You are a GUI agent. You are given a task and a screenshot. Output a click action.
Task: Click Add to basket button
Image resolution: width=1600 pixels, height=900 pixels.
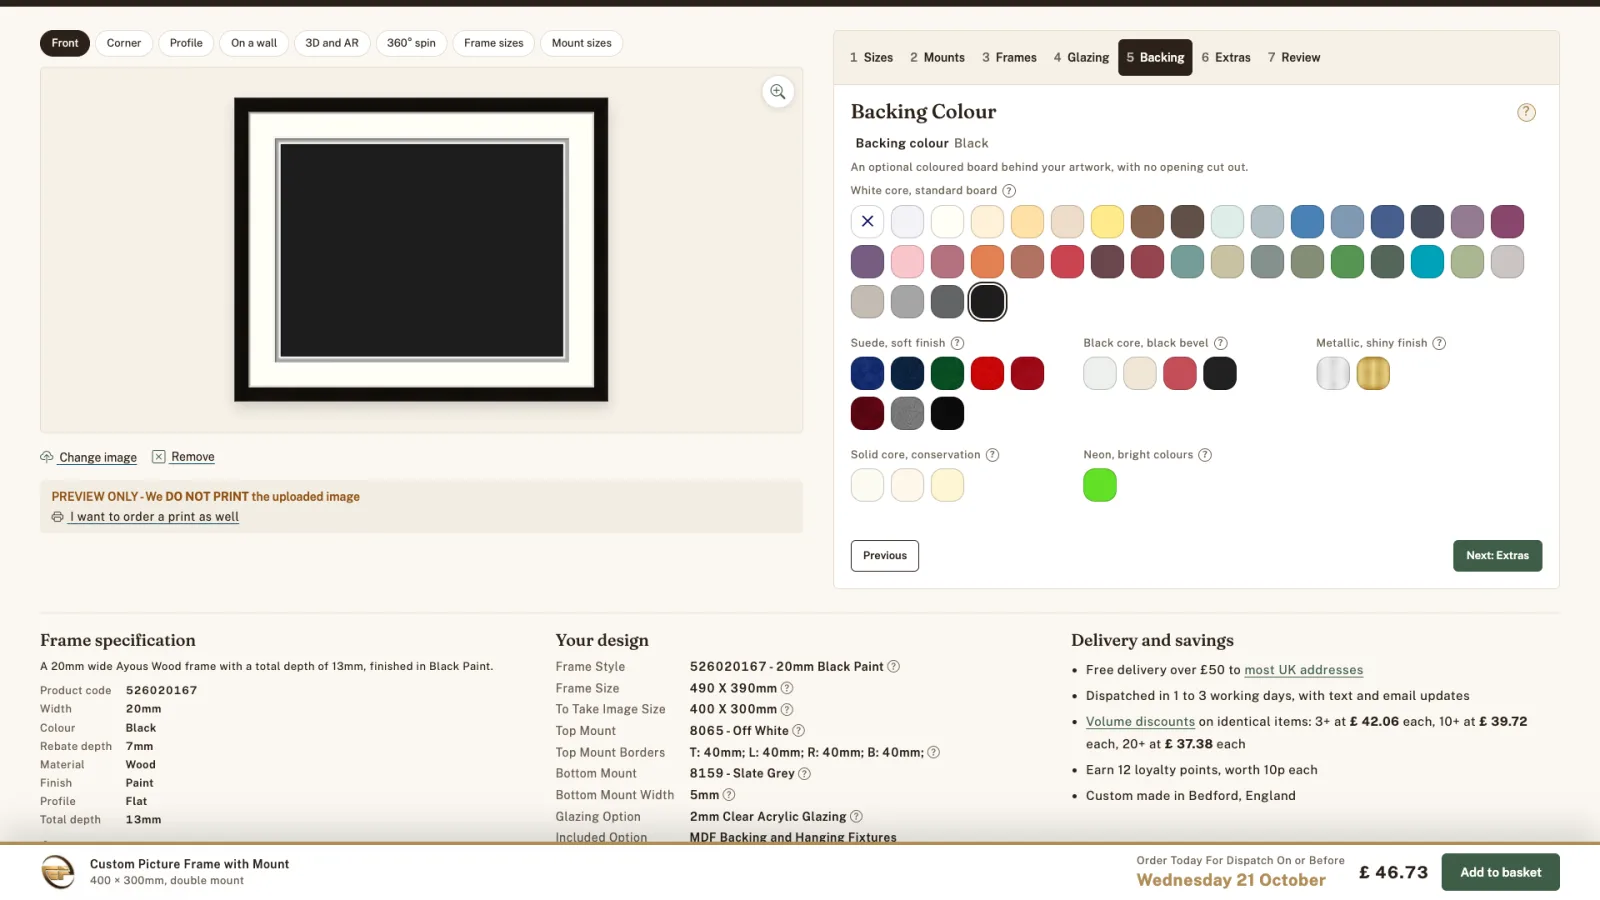(1500, 872)
